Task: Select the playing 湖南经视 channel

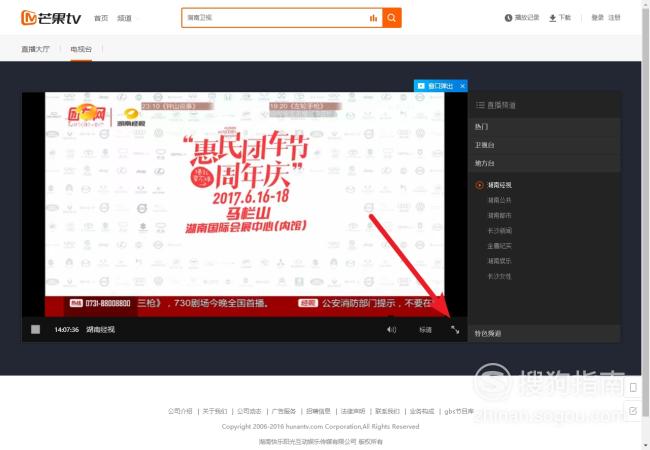Action: pyautogui.click(x=499, y=185)
